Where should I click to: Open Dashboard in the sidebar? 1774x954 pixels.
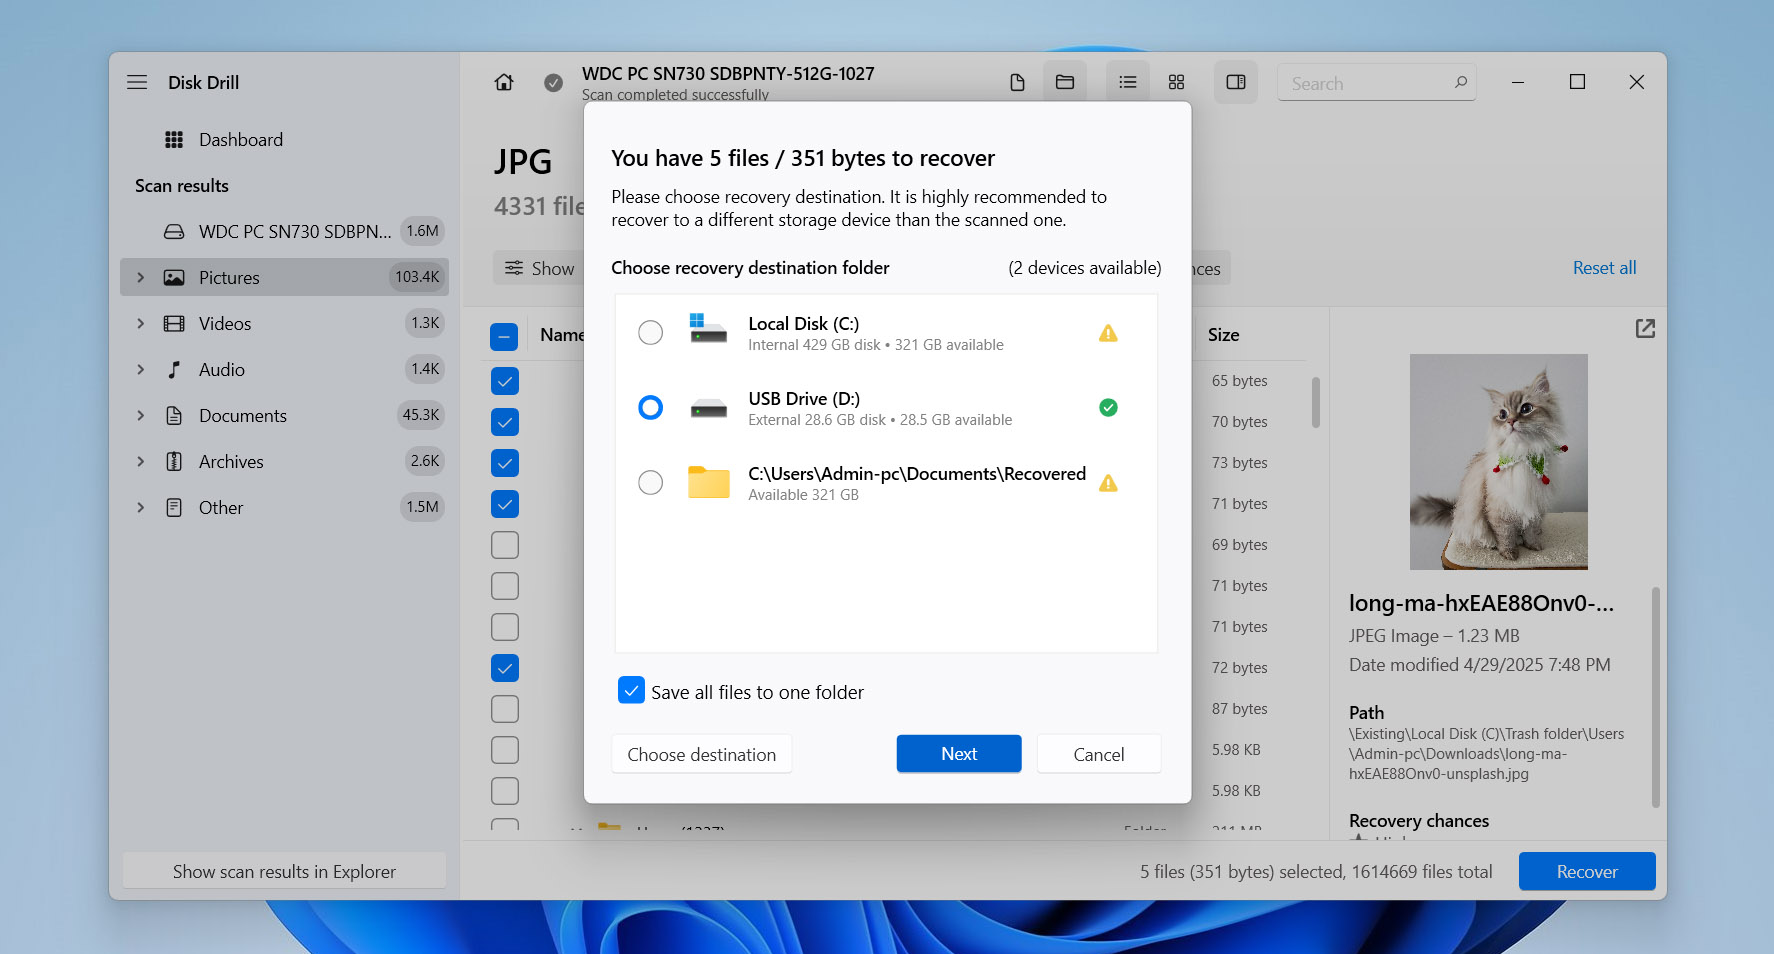coord(284,139)
